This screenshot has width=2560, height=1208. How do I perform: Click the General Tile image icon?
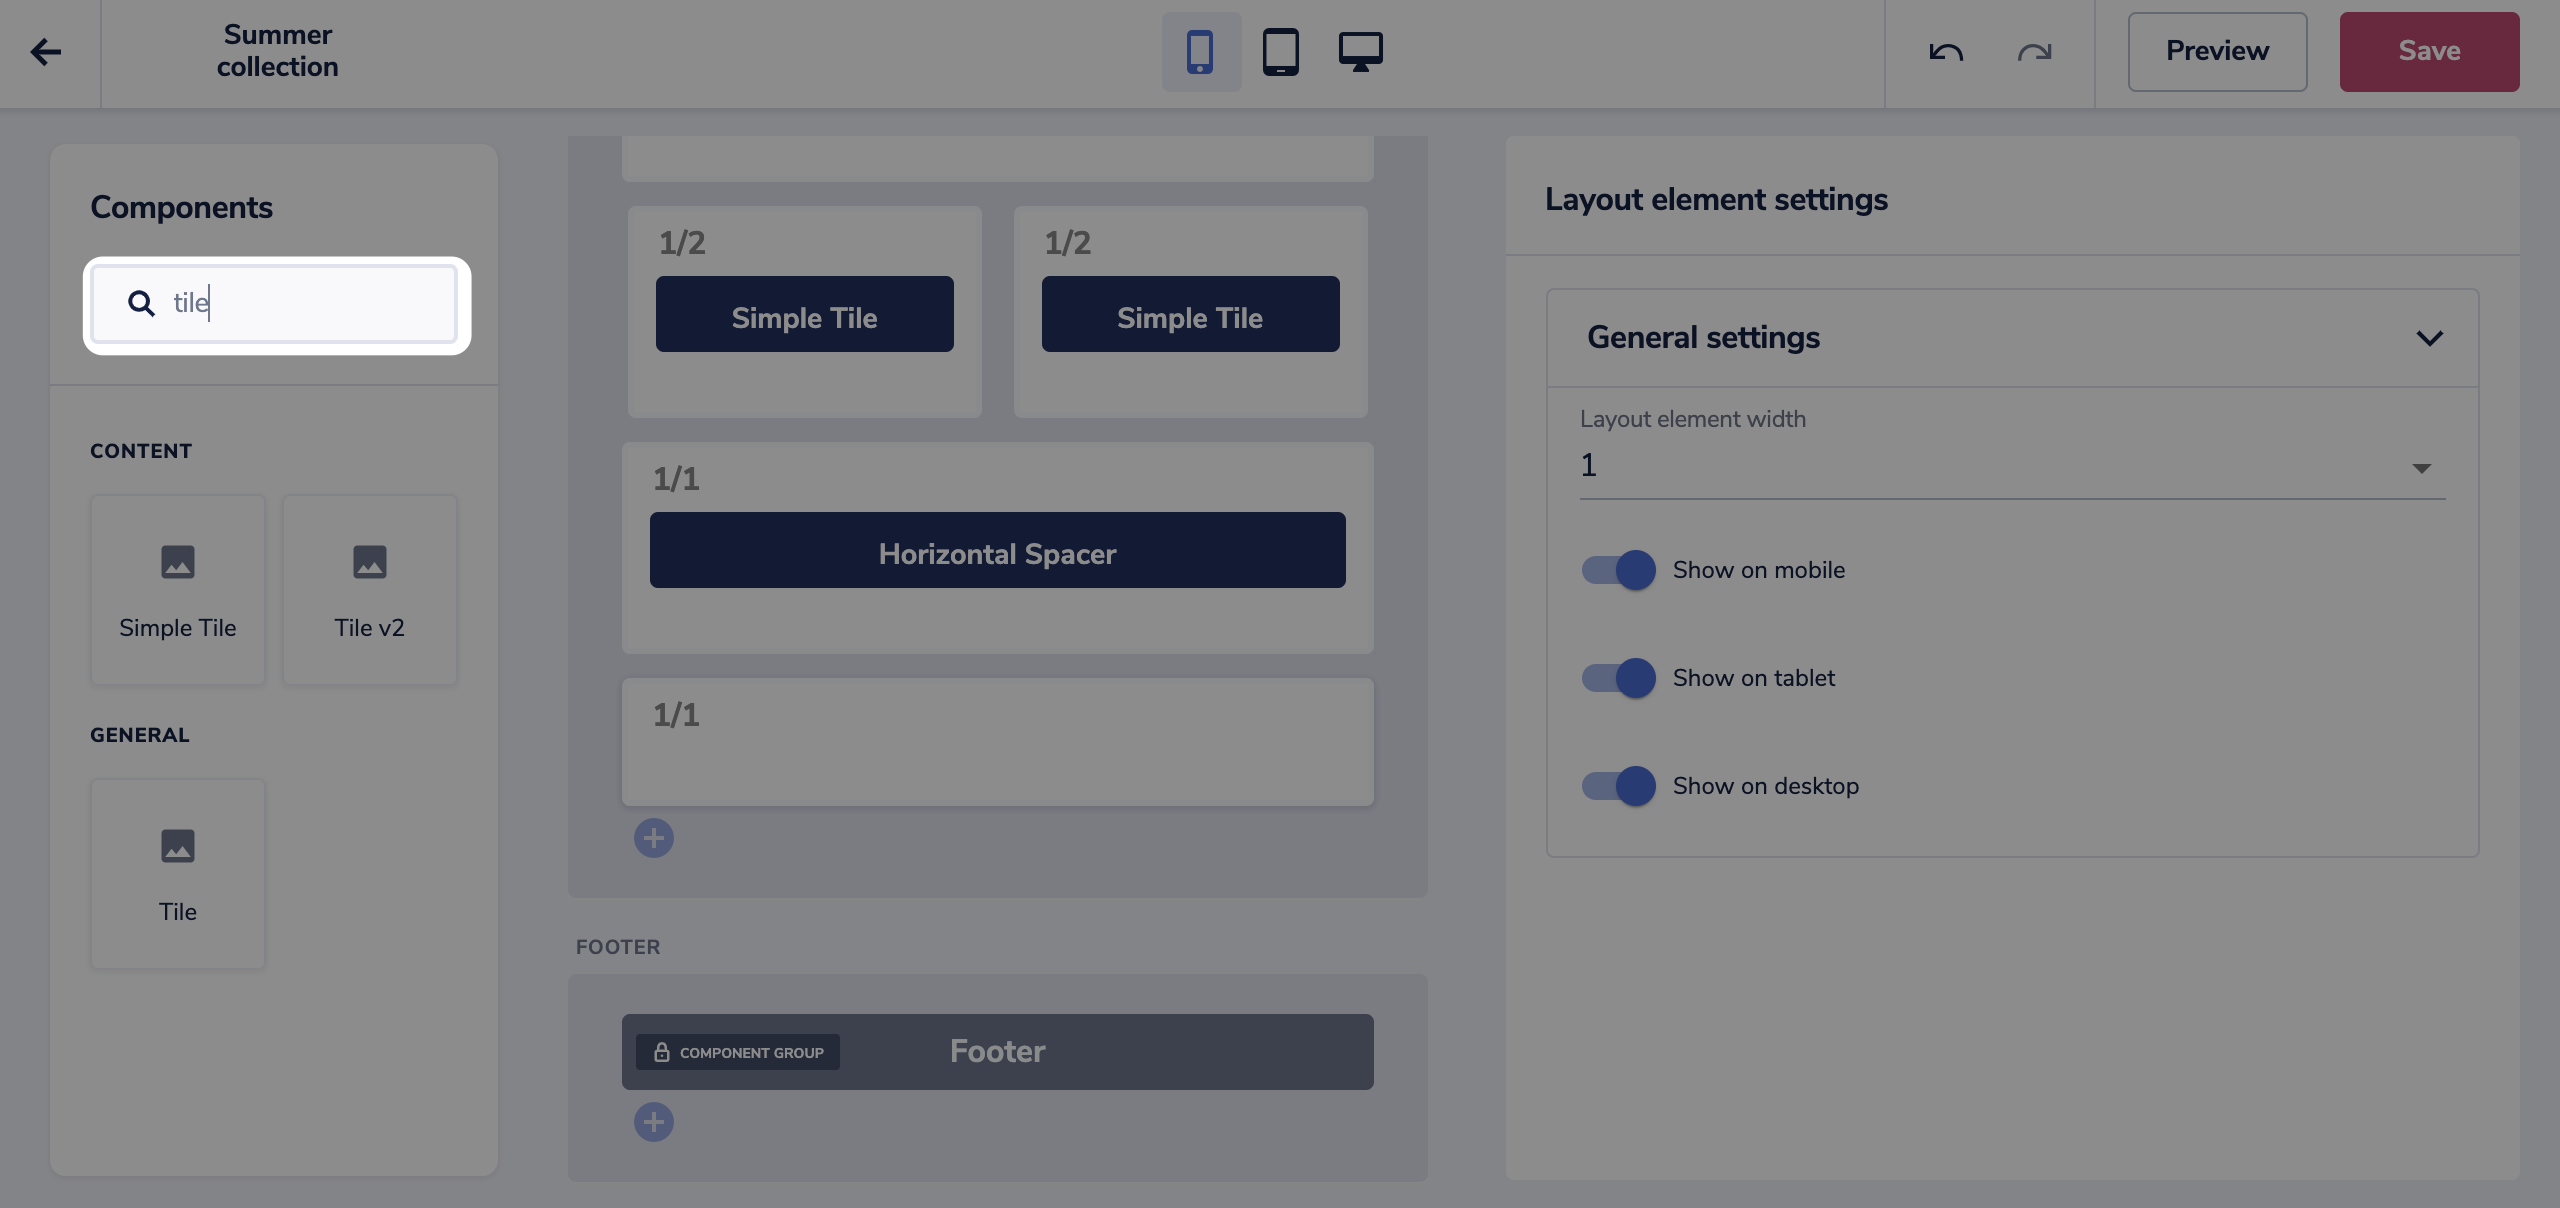pos(178,846)
